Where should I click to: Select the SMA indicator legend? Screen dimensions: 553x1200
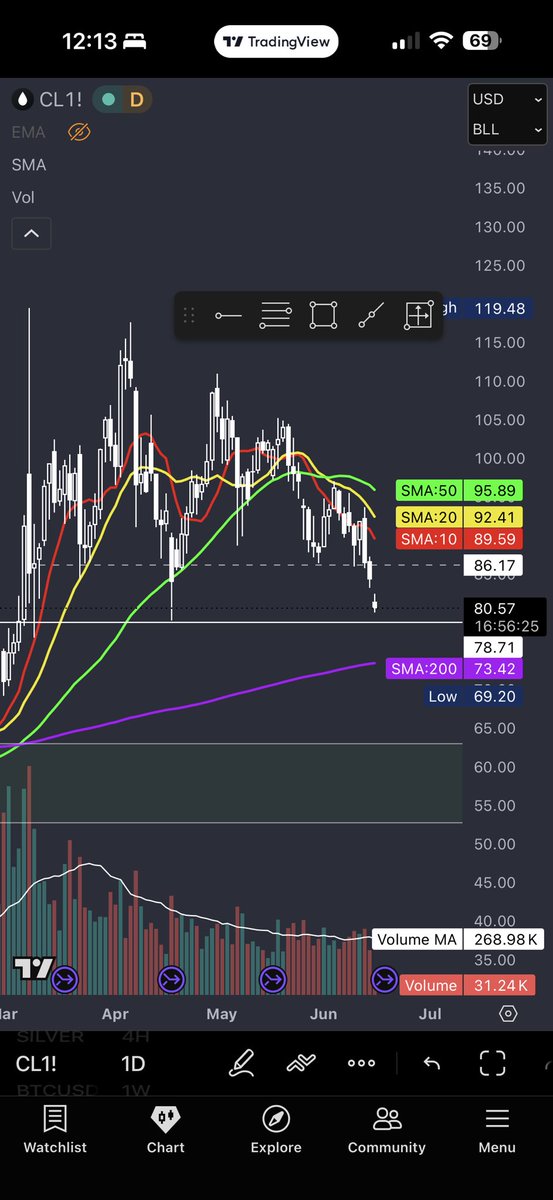pos(29,165)
